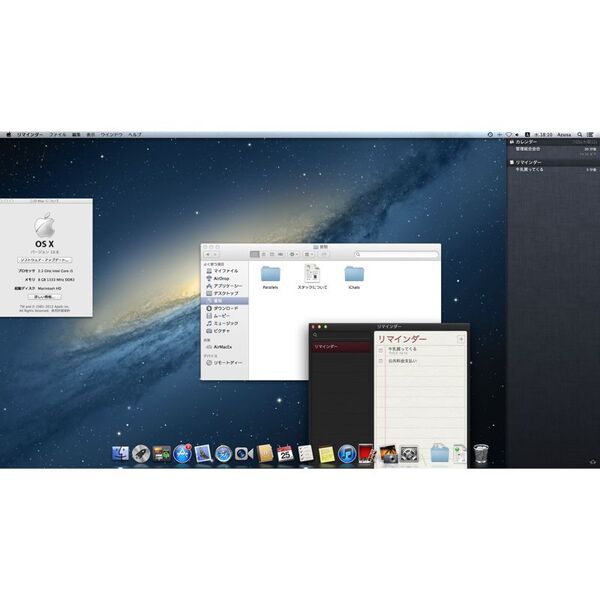The width and height of the screenshot is (600, 600).
Task: Click the Finder search field
Action: coord(396,254)
